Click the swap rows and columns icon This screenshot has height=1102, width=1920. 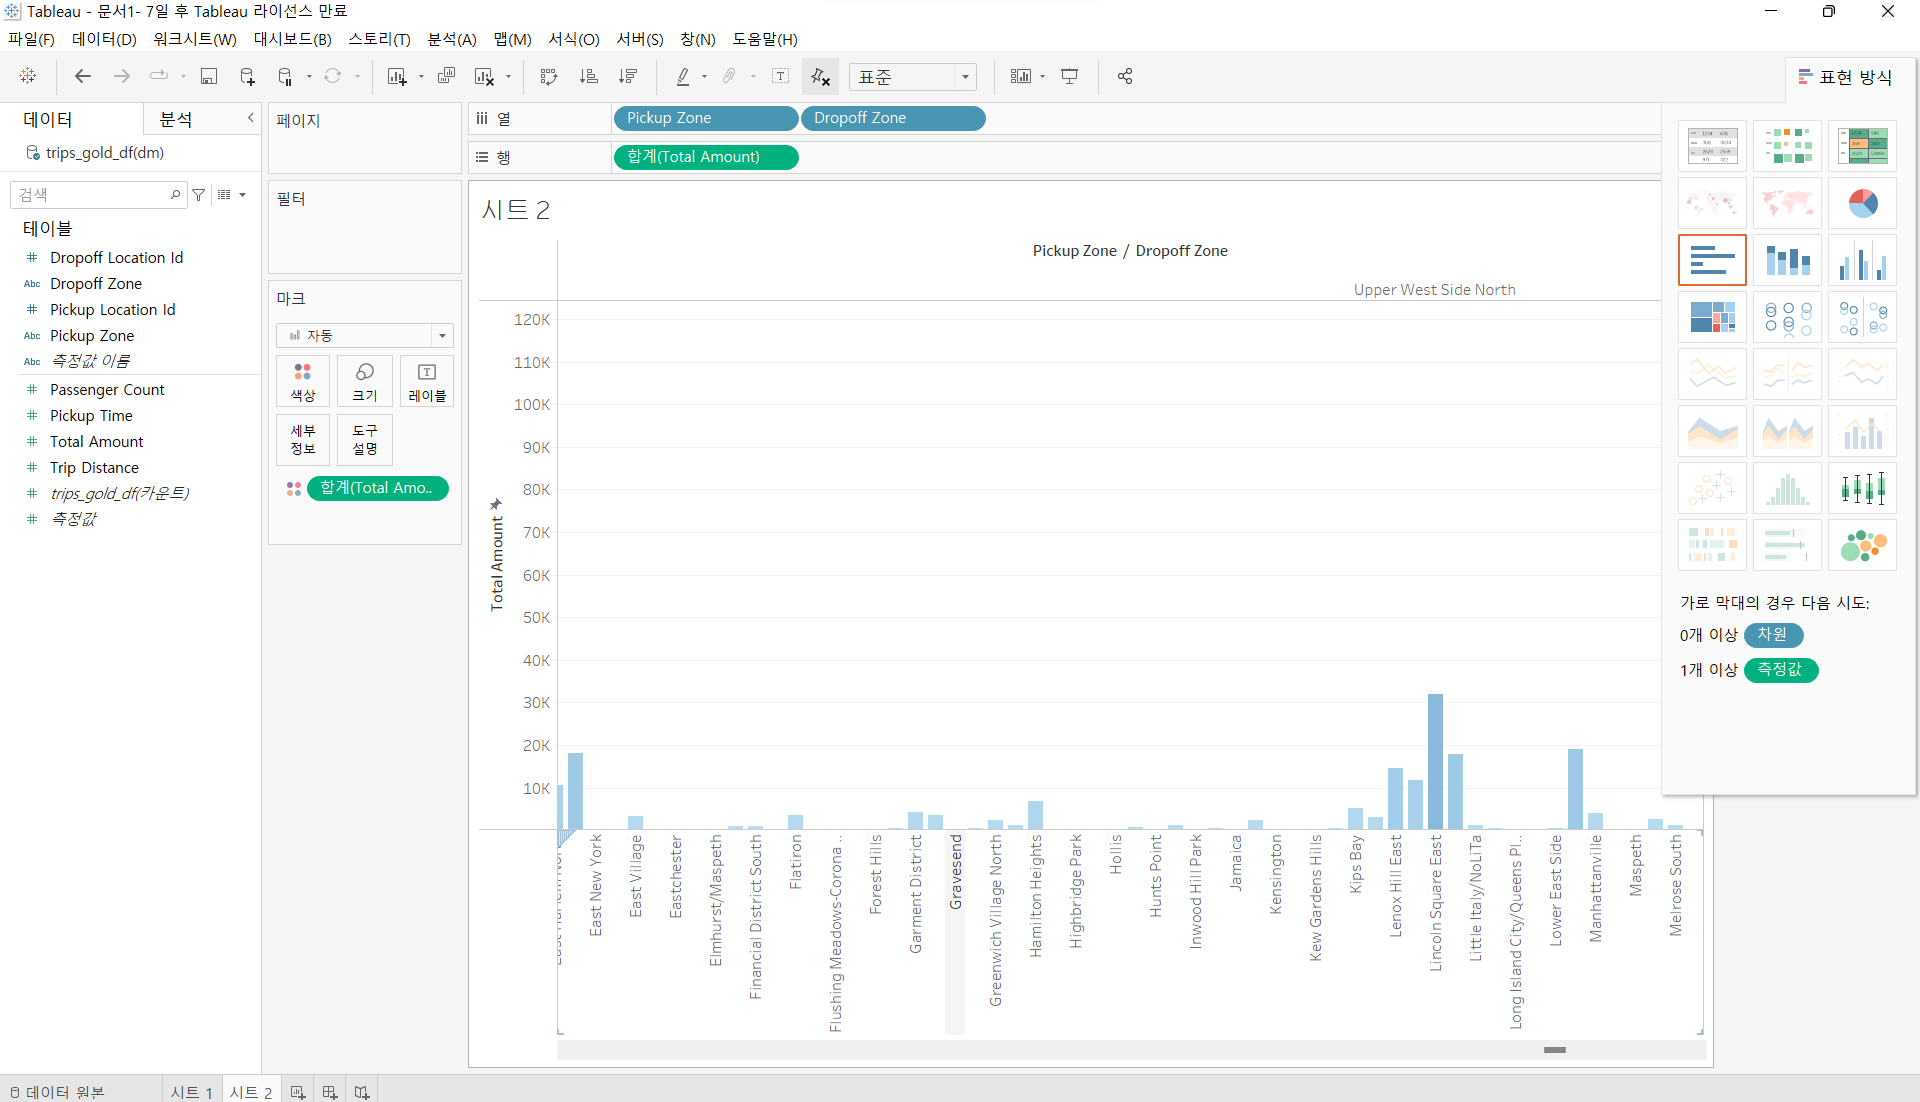(x=549, y=77)
